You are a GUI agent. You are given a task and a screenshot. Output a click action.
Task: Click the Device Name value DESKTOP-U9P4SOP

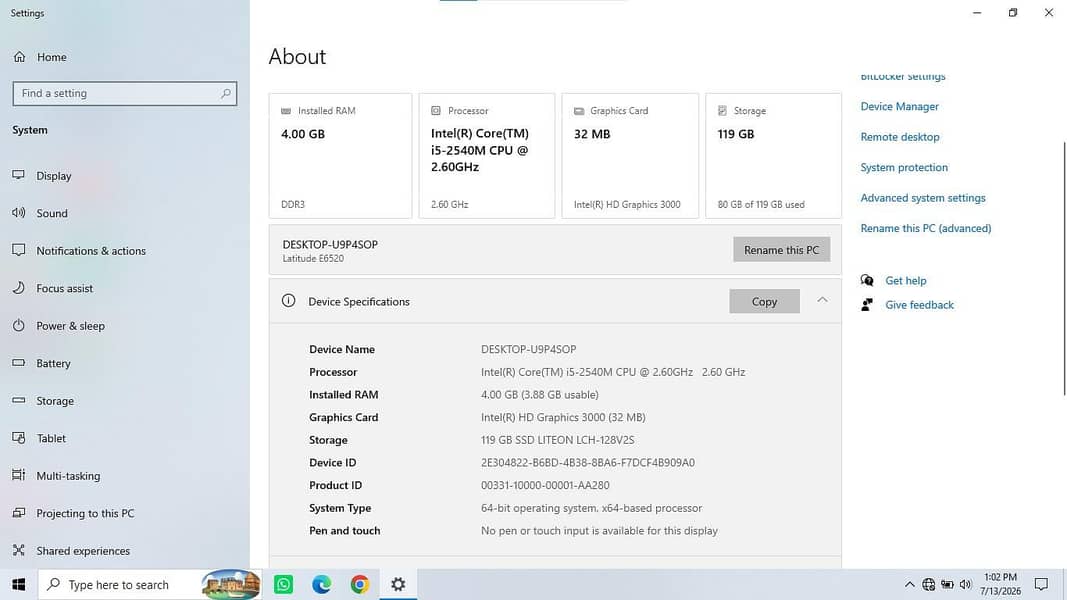coord(529,349)
